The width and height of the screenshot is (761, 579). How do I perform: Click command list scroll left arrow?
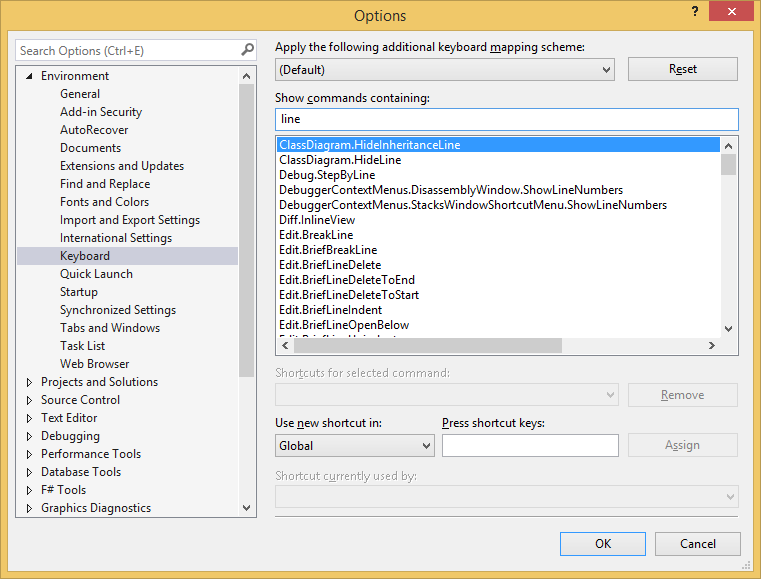[285, 346]
